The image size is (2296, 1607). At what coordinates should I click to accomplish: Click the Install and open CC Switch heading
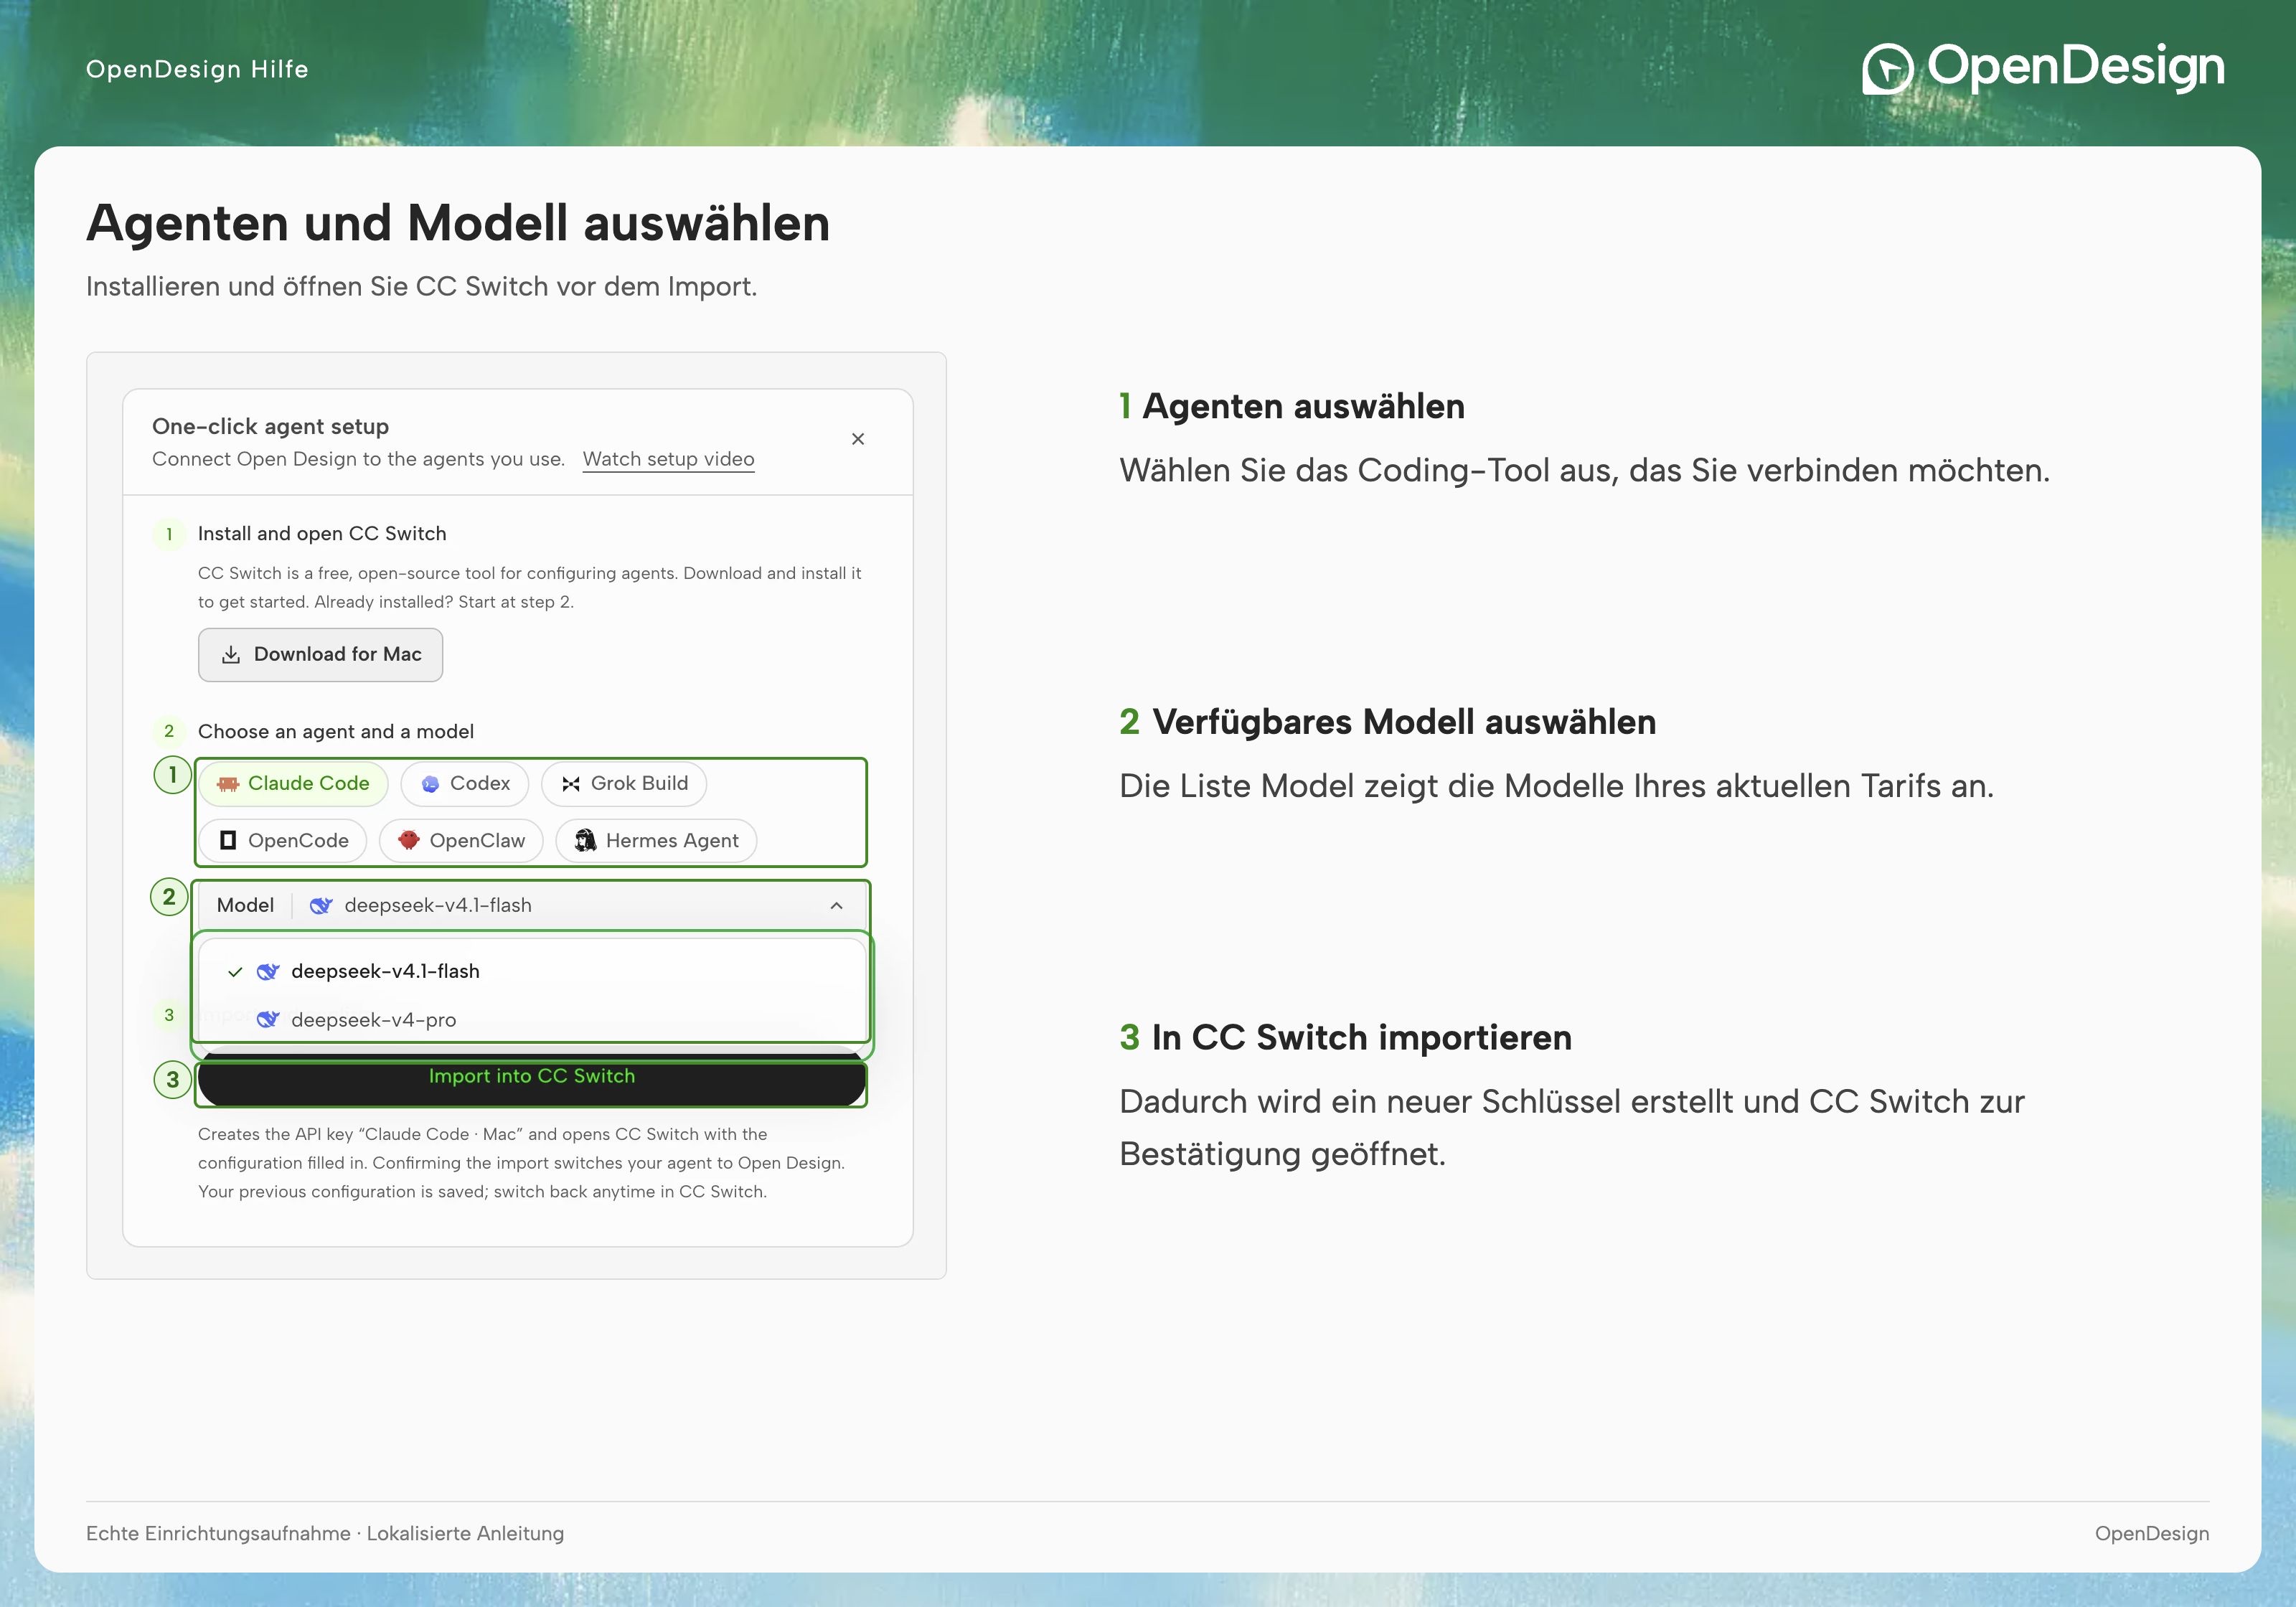click(x=322, y=534)
